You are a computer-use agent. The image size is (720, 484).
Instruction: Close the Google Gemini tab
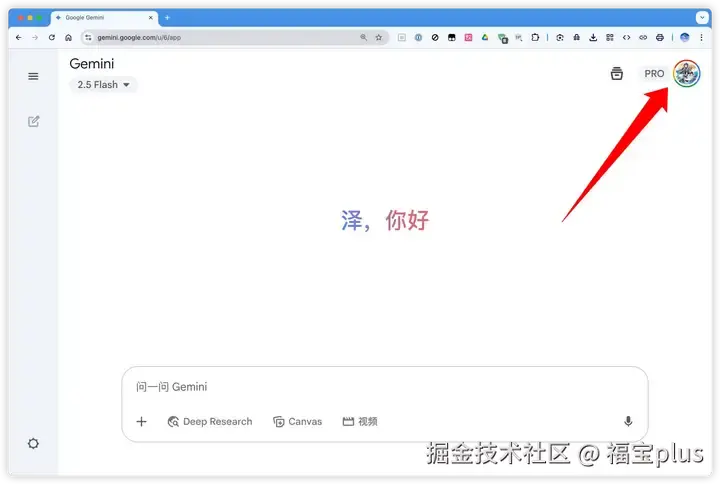pyautogui.click(x=151, y=17)
